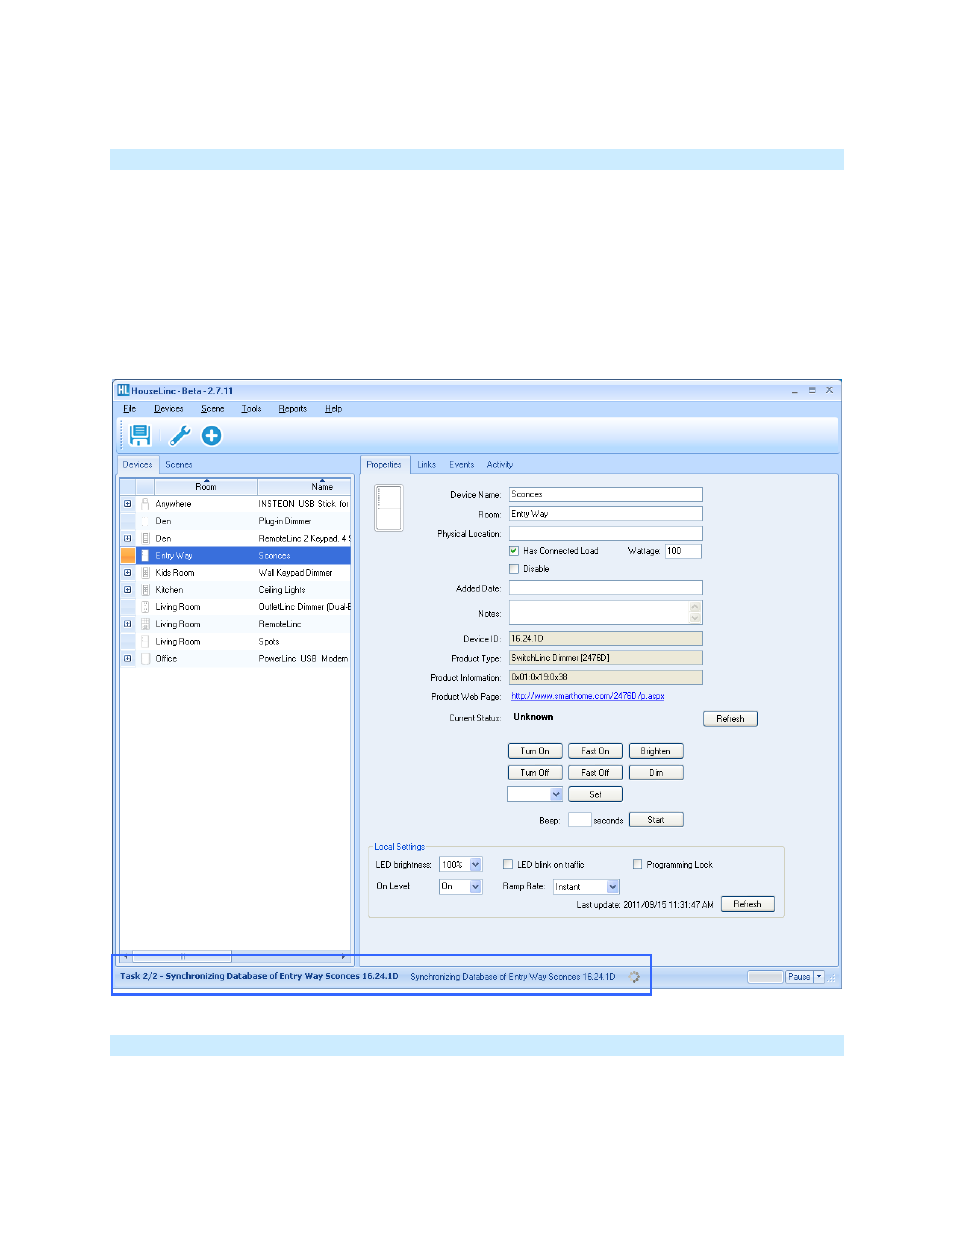Click the Beep Start button
Screen dimensions: 954x1235
coord(656,819)
